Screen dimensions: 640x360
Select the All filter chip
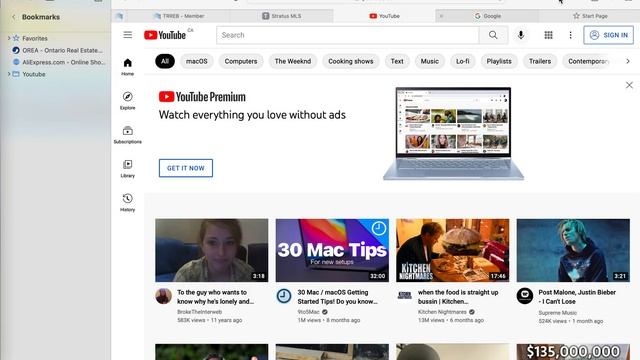(165, 61)
